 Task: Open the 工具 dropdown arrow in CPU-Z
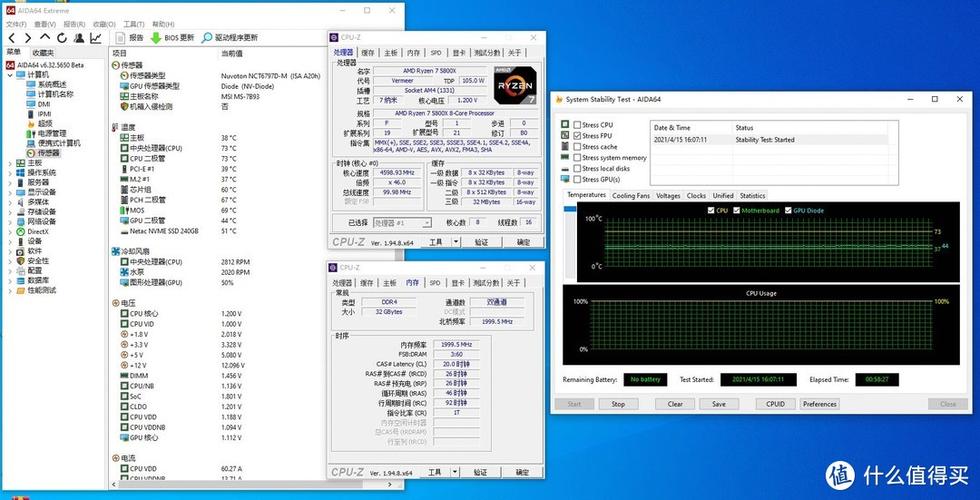pyautogui.click(x=456, y=242)
